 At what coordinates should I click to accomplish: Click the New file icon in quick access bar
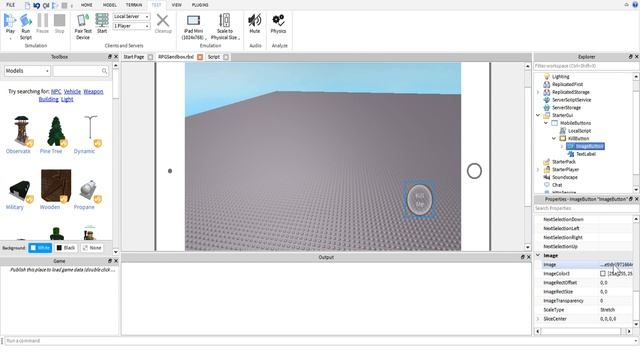(27, 5)
